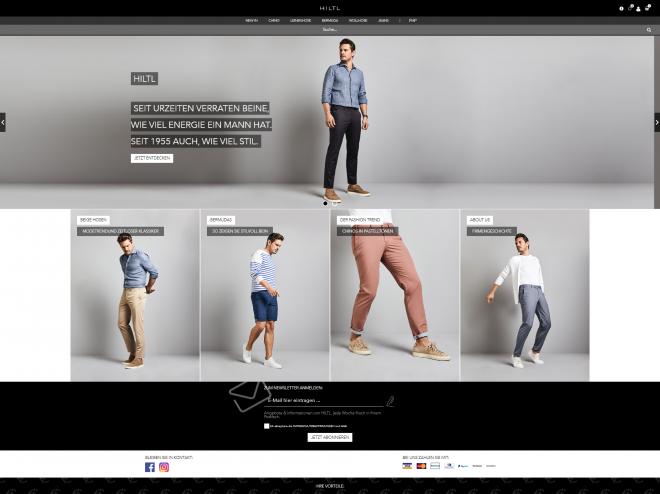This screenshot has height=494, width=660.
Task: Click the American Express payment icon
Action: pyautogui.click(x=435, y=466)
